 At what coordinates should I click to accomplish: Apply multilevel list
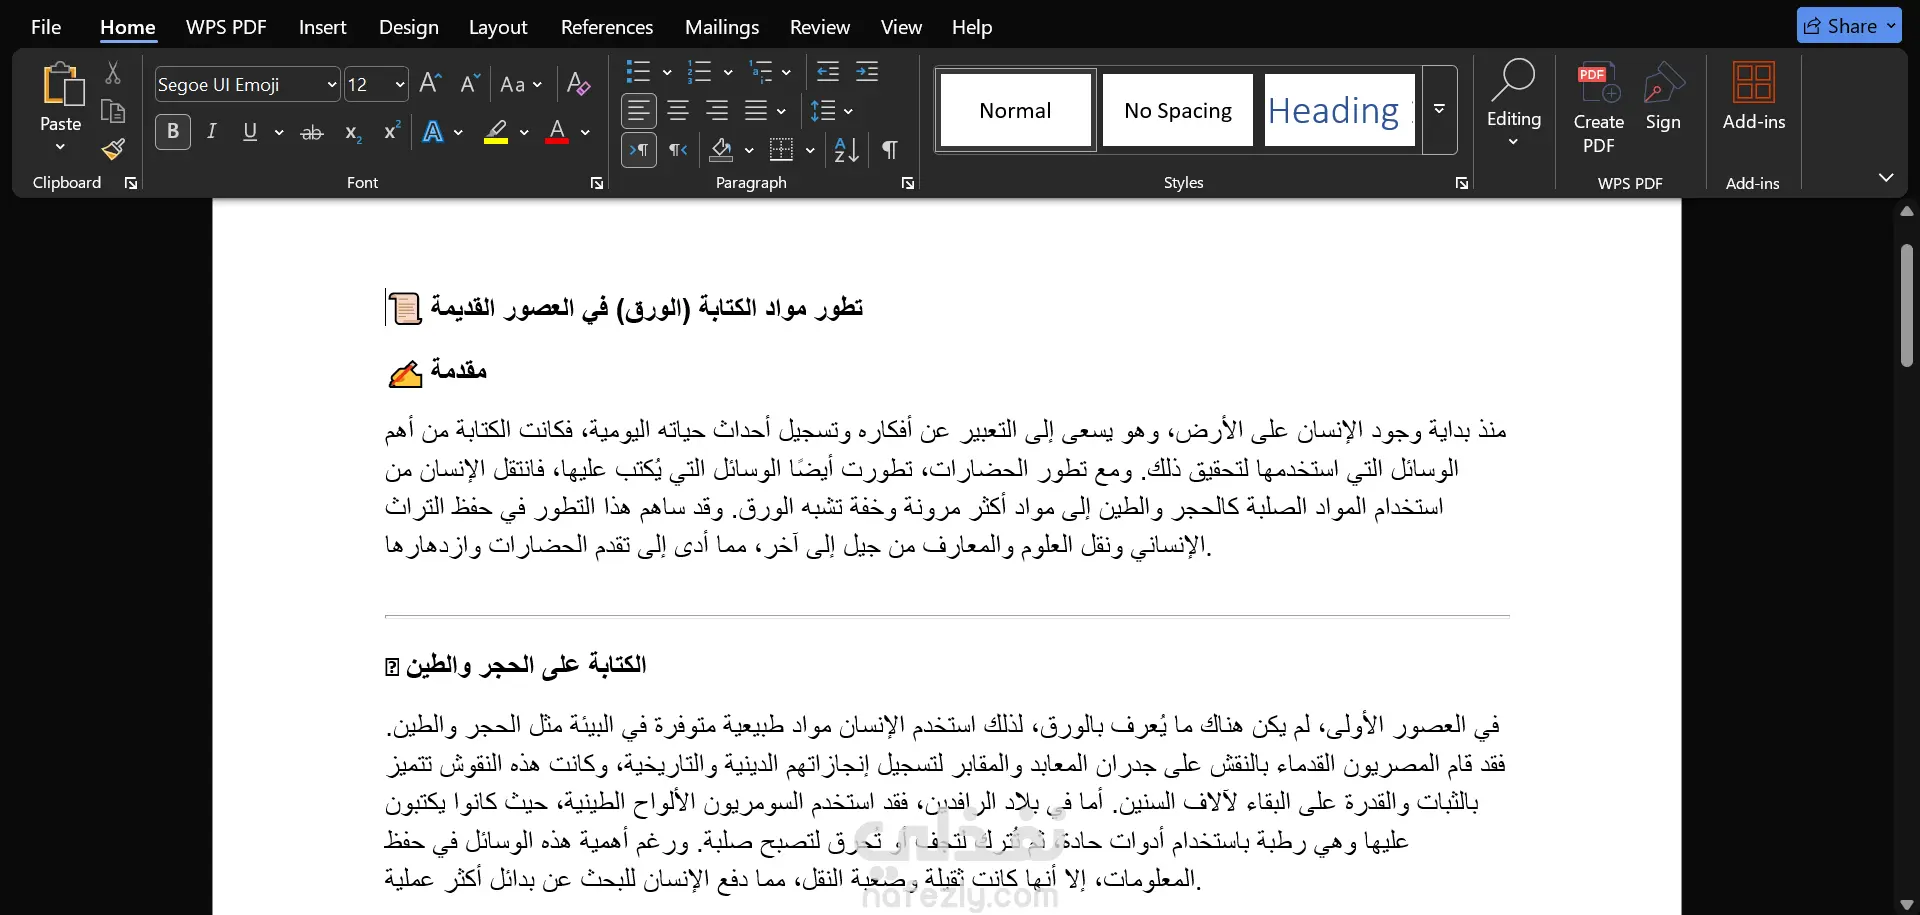click(761, 72)
